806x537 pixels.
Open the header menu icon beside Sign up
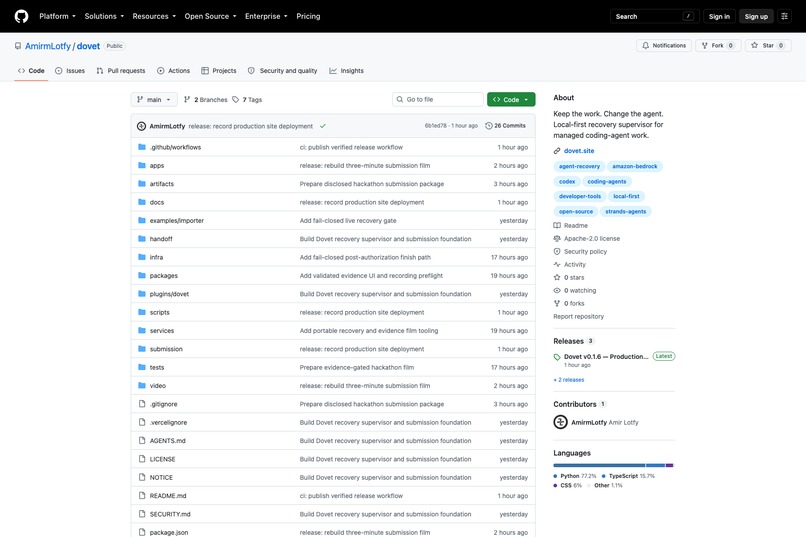click(784, 16)
